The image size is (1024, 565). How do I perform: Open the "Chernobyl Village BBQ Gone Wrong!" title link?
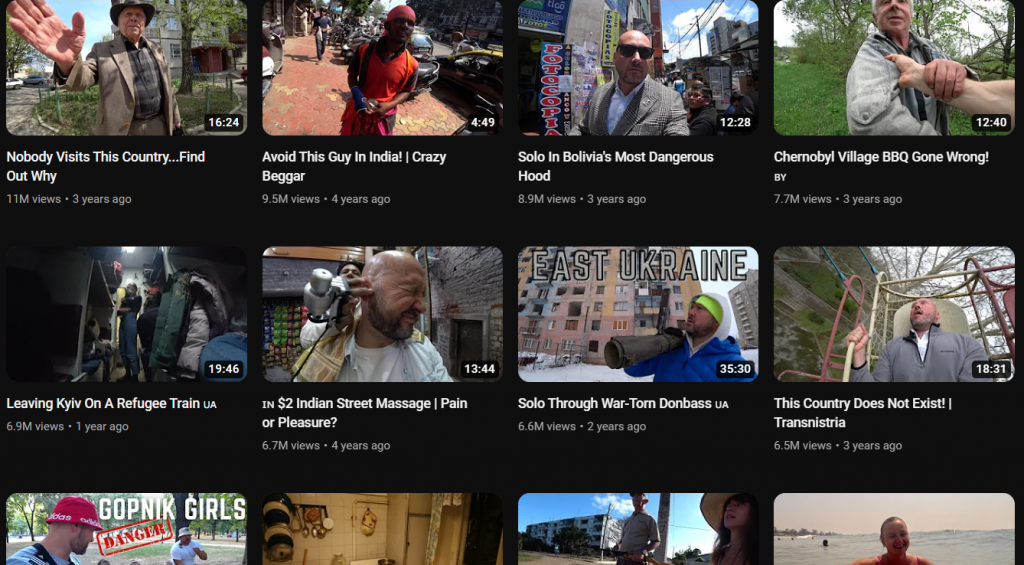pyautogui.click(x=880, y=157)
